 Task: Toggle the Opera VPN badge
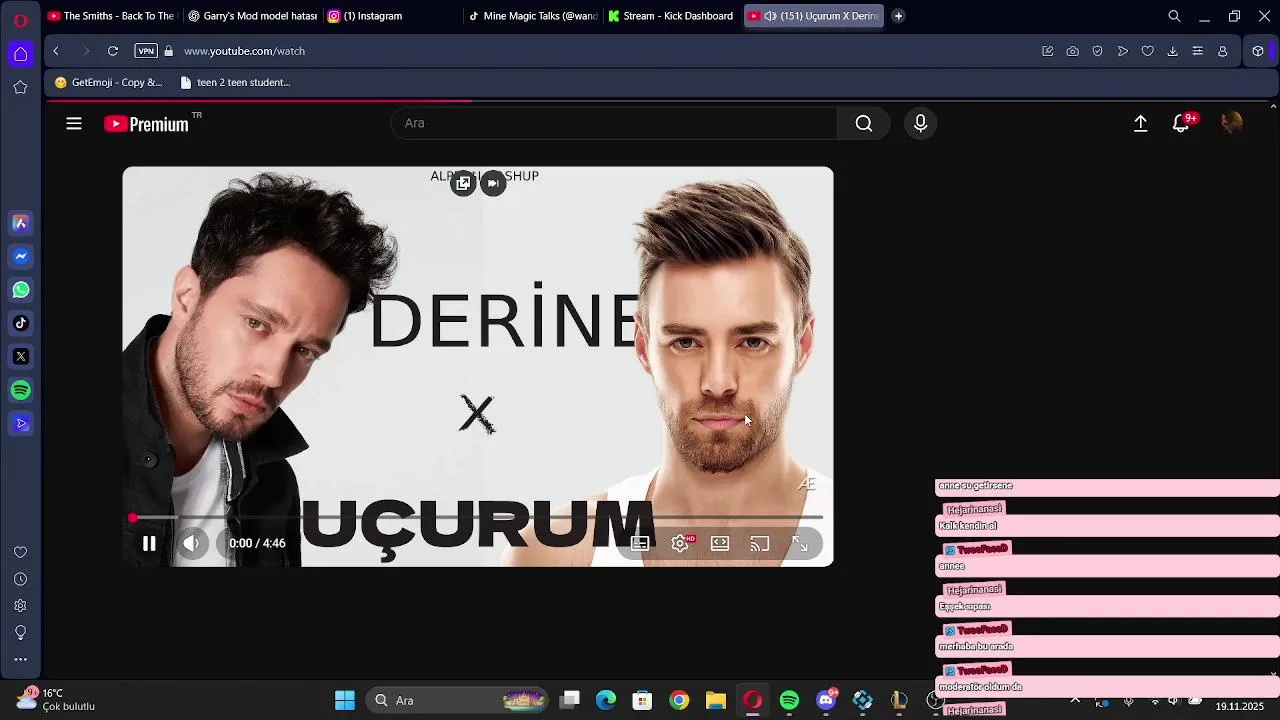(146, 51)
